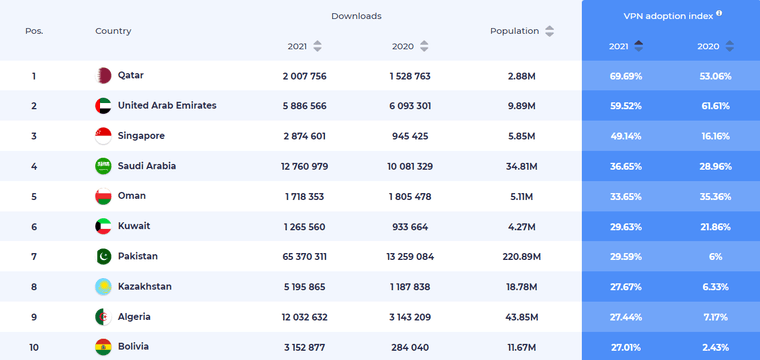Click the Kazakhstan flag icon
Screen dimensions: 760x360
click(x=103, y=287)
